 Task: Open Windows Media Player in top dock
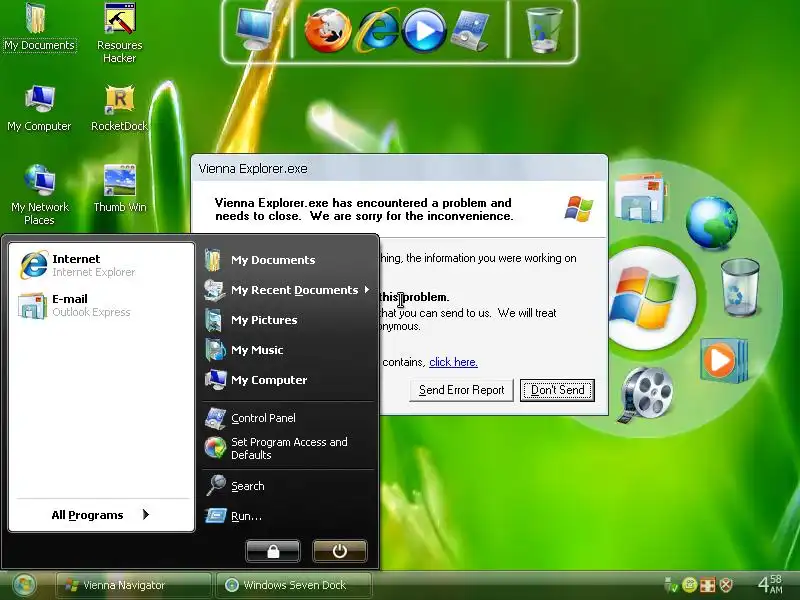[x=424, y=31]
